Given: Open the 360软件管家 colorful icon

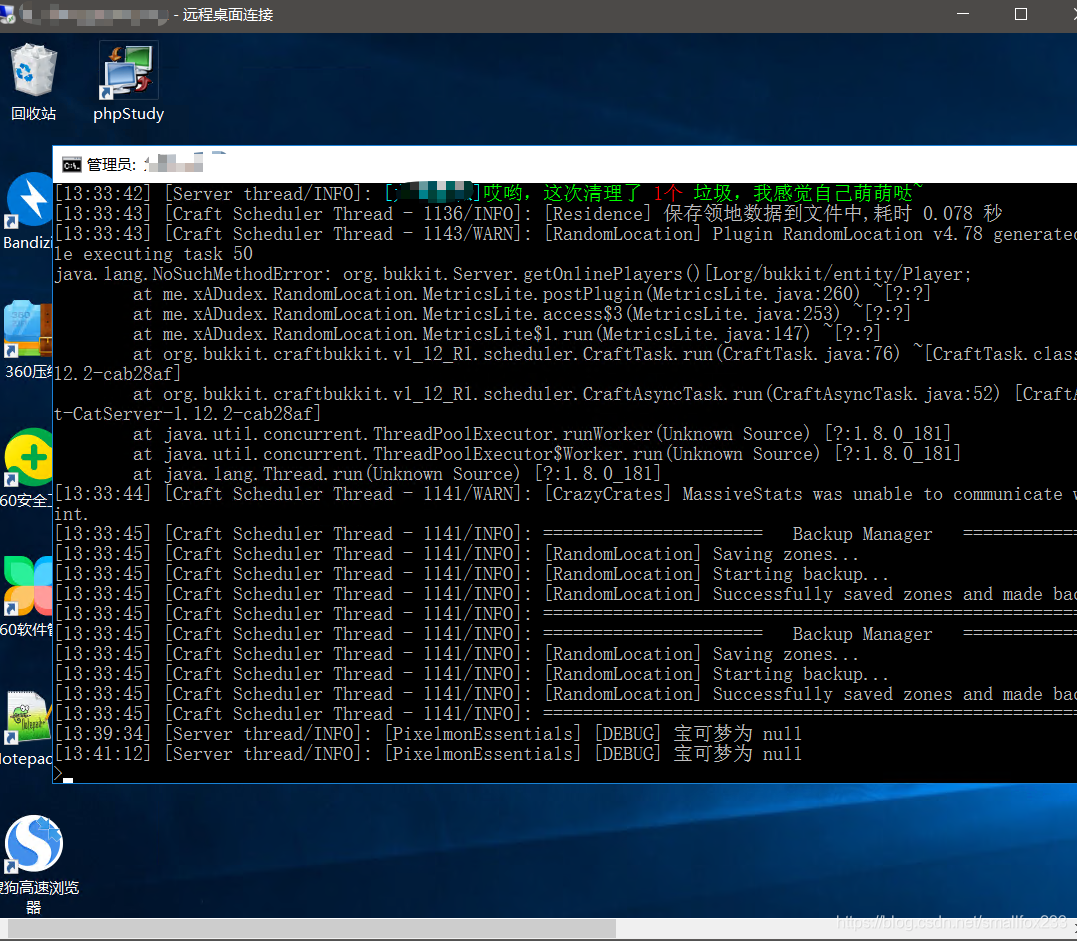Looking at the screenshot, I should [x=27, y=597].
